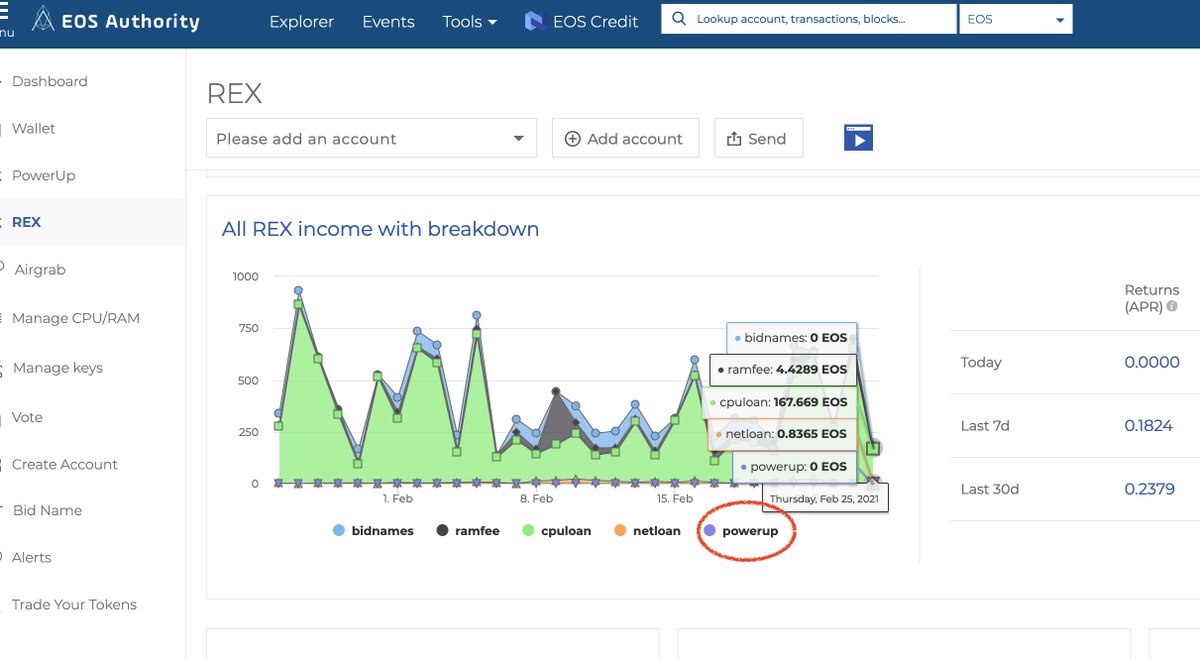This screenshot has width=1200, height=659.
Task: Click the plus icon in Add account
Action: (573, 139)
